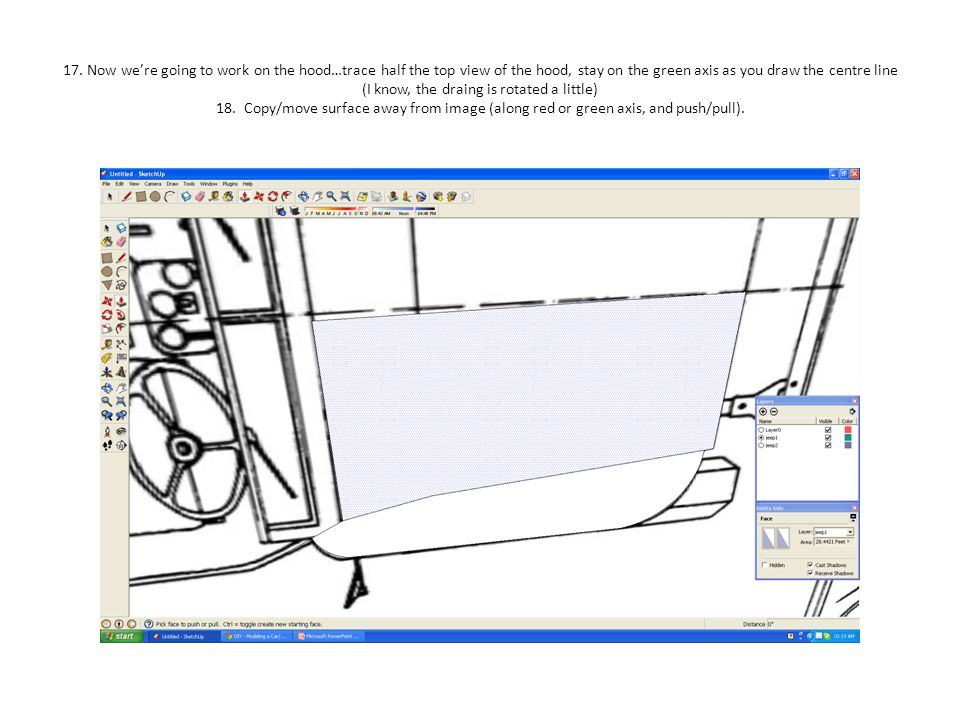Activate the Push/Pull tool in top toolbar
The width and height of the screenshot is (960, 720).
point(244,197)
